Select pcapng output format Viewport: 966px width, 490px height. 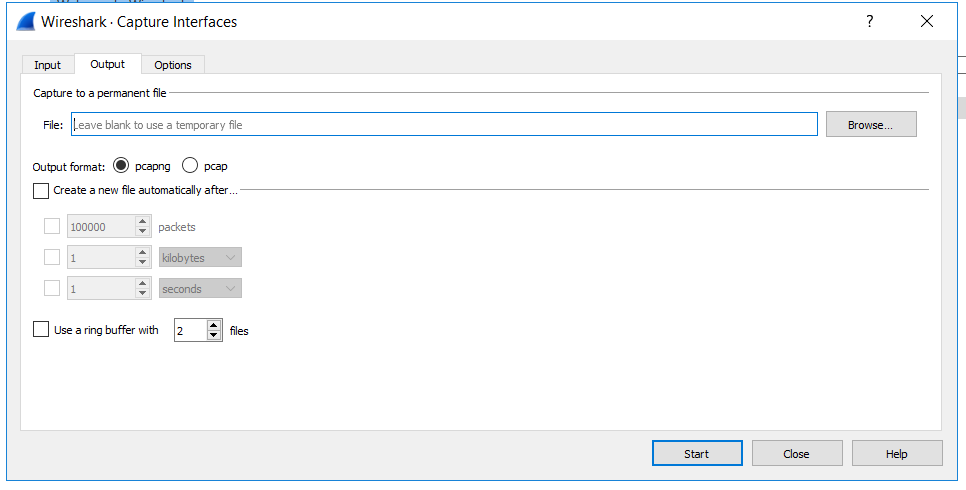click(121, 166)
